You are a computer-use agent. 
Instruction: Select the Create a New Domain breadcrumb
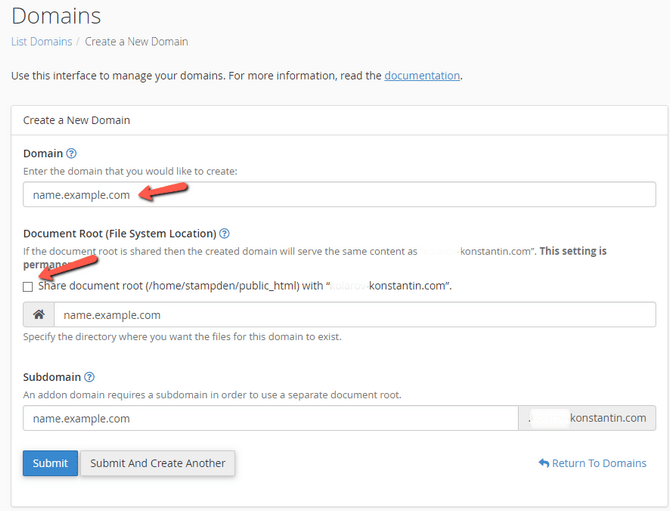tap(136, 42)
